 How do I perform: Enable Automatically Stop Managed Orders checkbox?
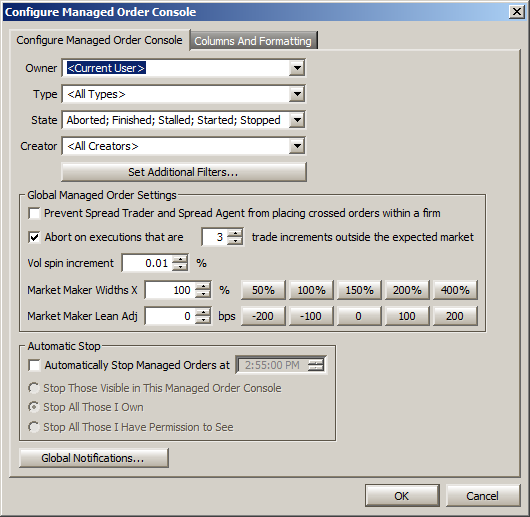pyautogui.click(x=34, y=365)
